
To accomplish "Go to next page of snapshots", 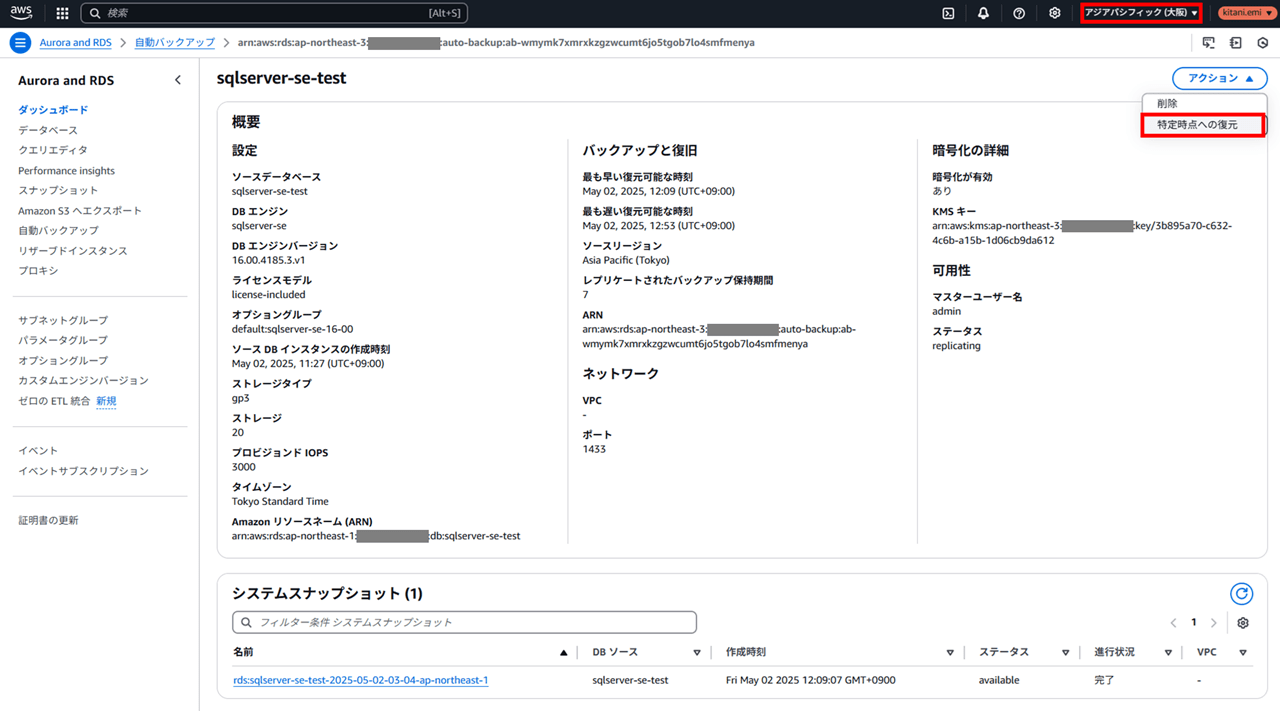I will [x=1213, y=623].
